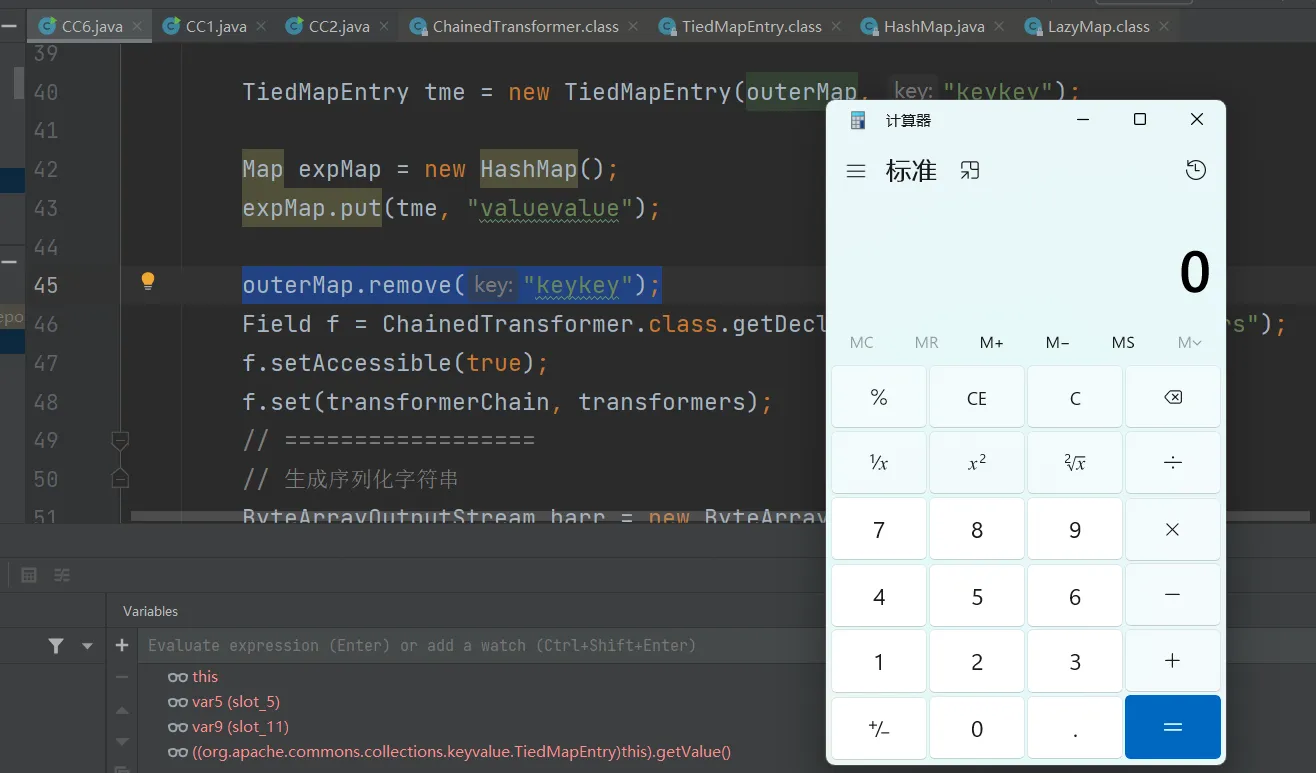This screenshot has height=773, width=1316.
Task: Click the divide operator button
Action: (1173, 463)
